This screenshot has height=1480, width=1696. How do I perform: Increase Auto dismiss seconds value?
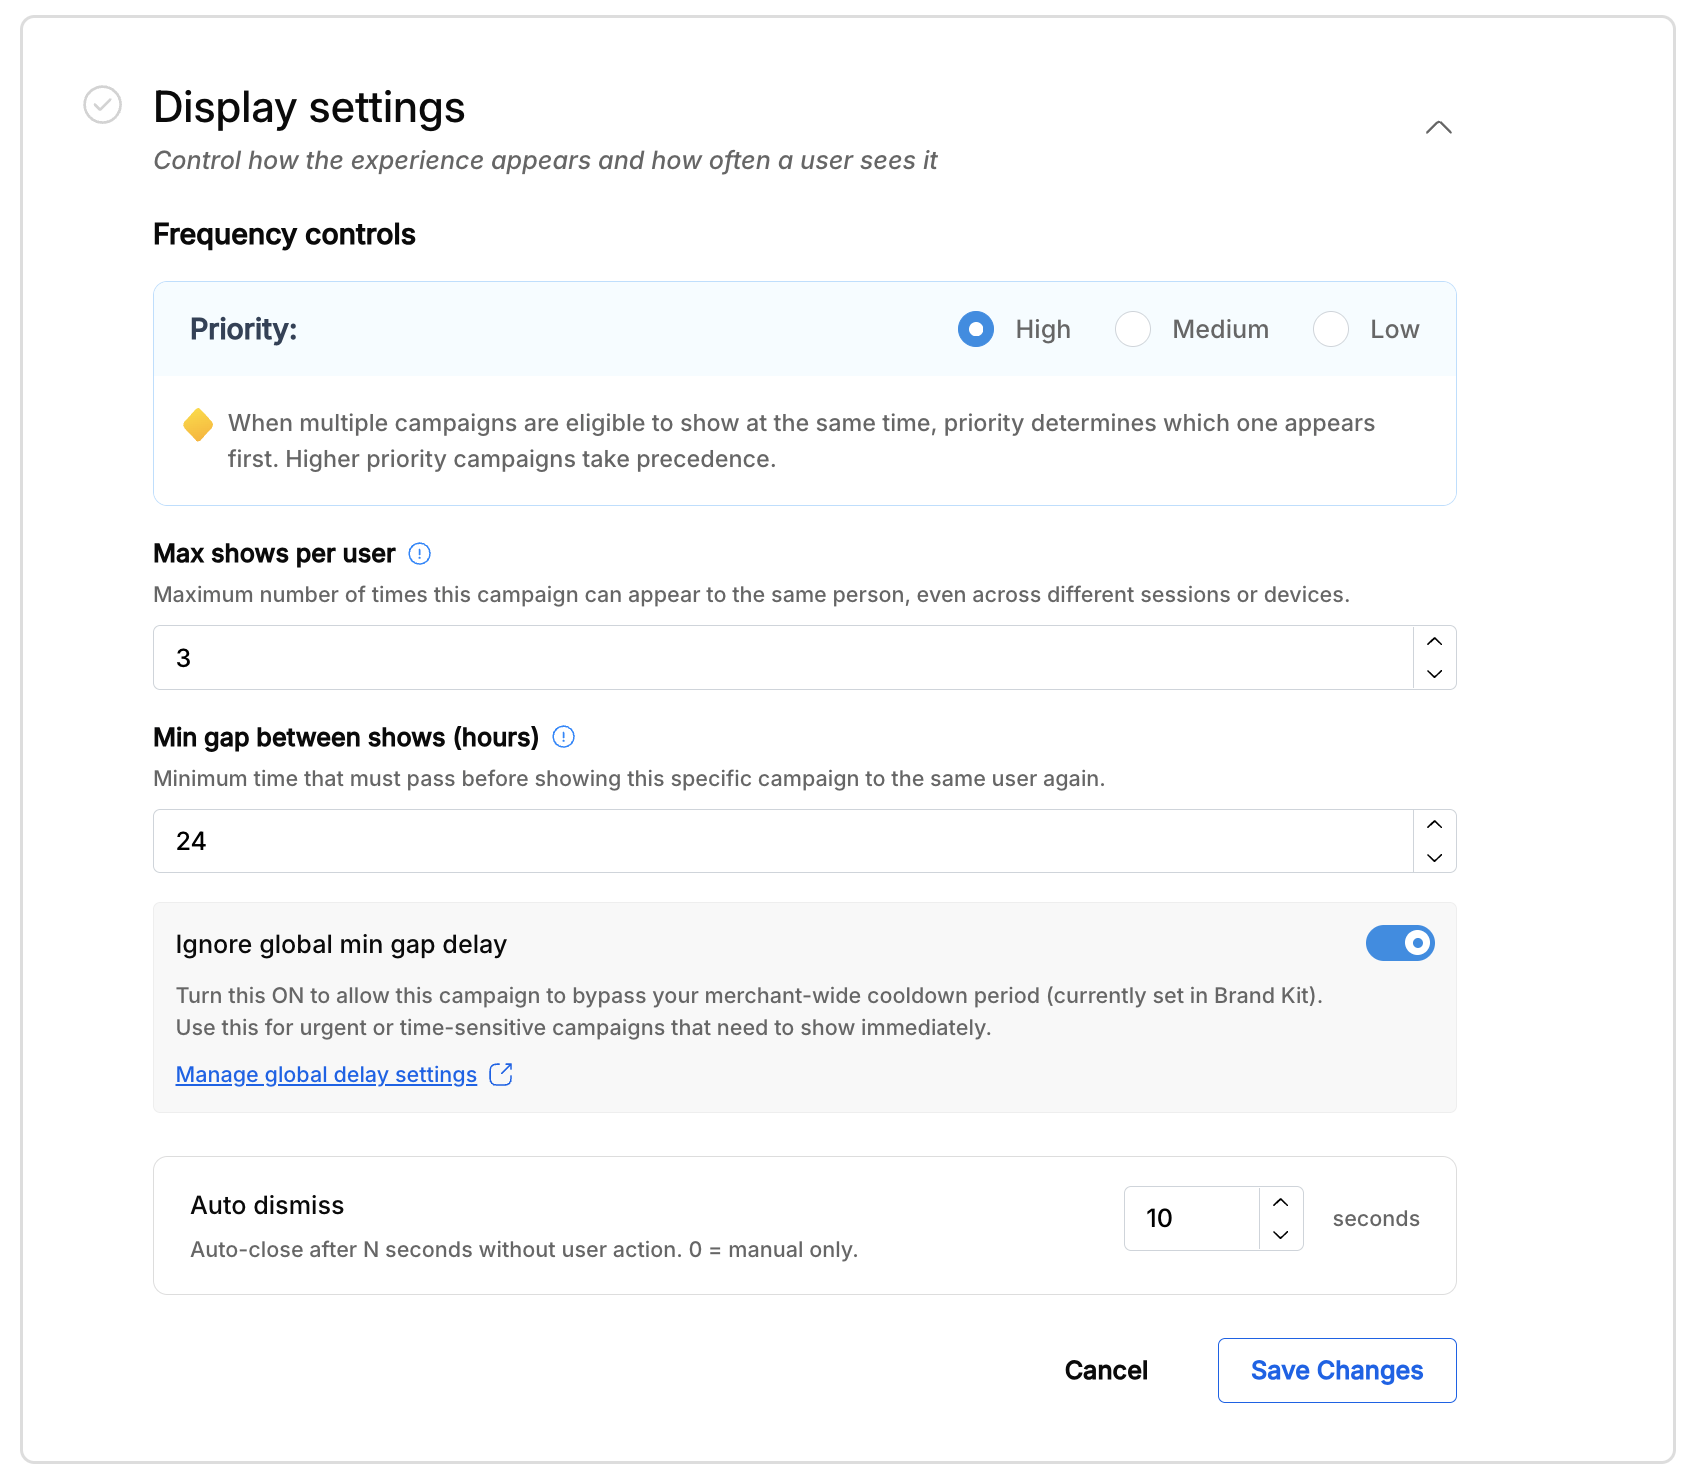(1281, 1203)
